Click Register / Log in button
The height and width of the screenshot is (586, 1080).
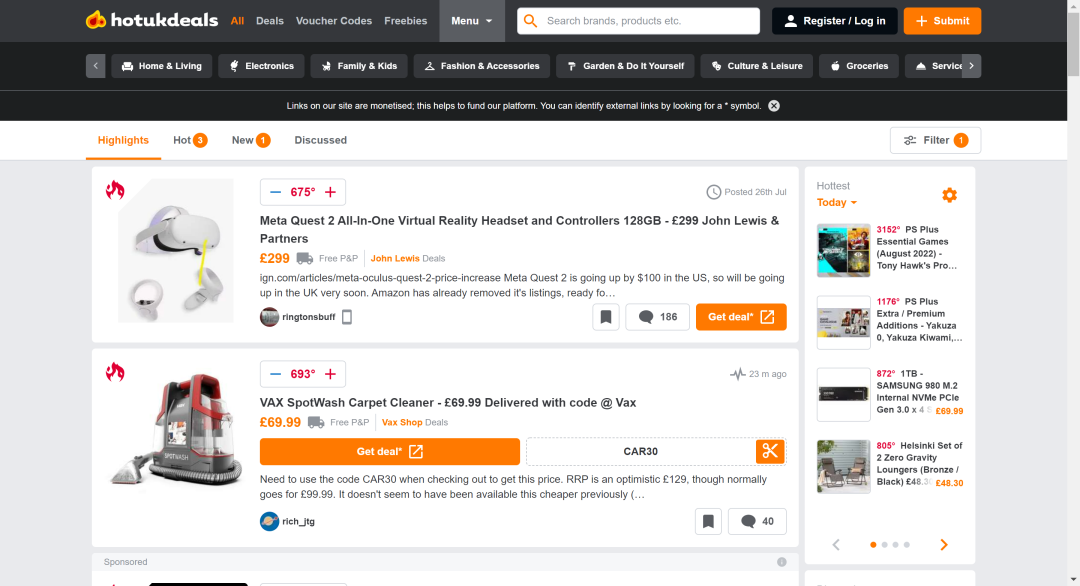coord(835,21)
